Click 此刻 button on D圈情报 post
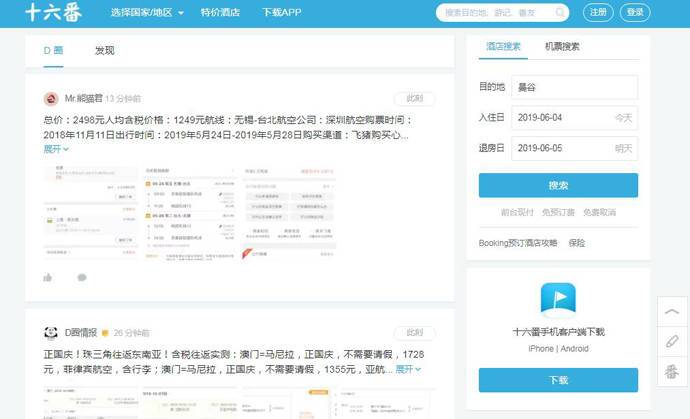The width and height of the screenshot is (690, 419). click(415, 333)
